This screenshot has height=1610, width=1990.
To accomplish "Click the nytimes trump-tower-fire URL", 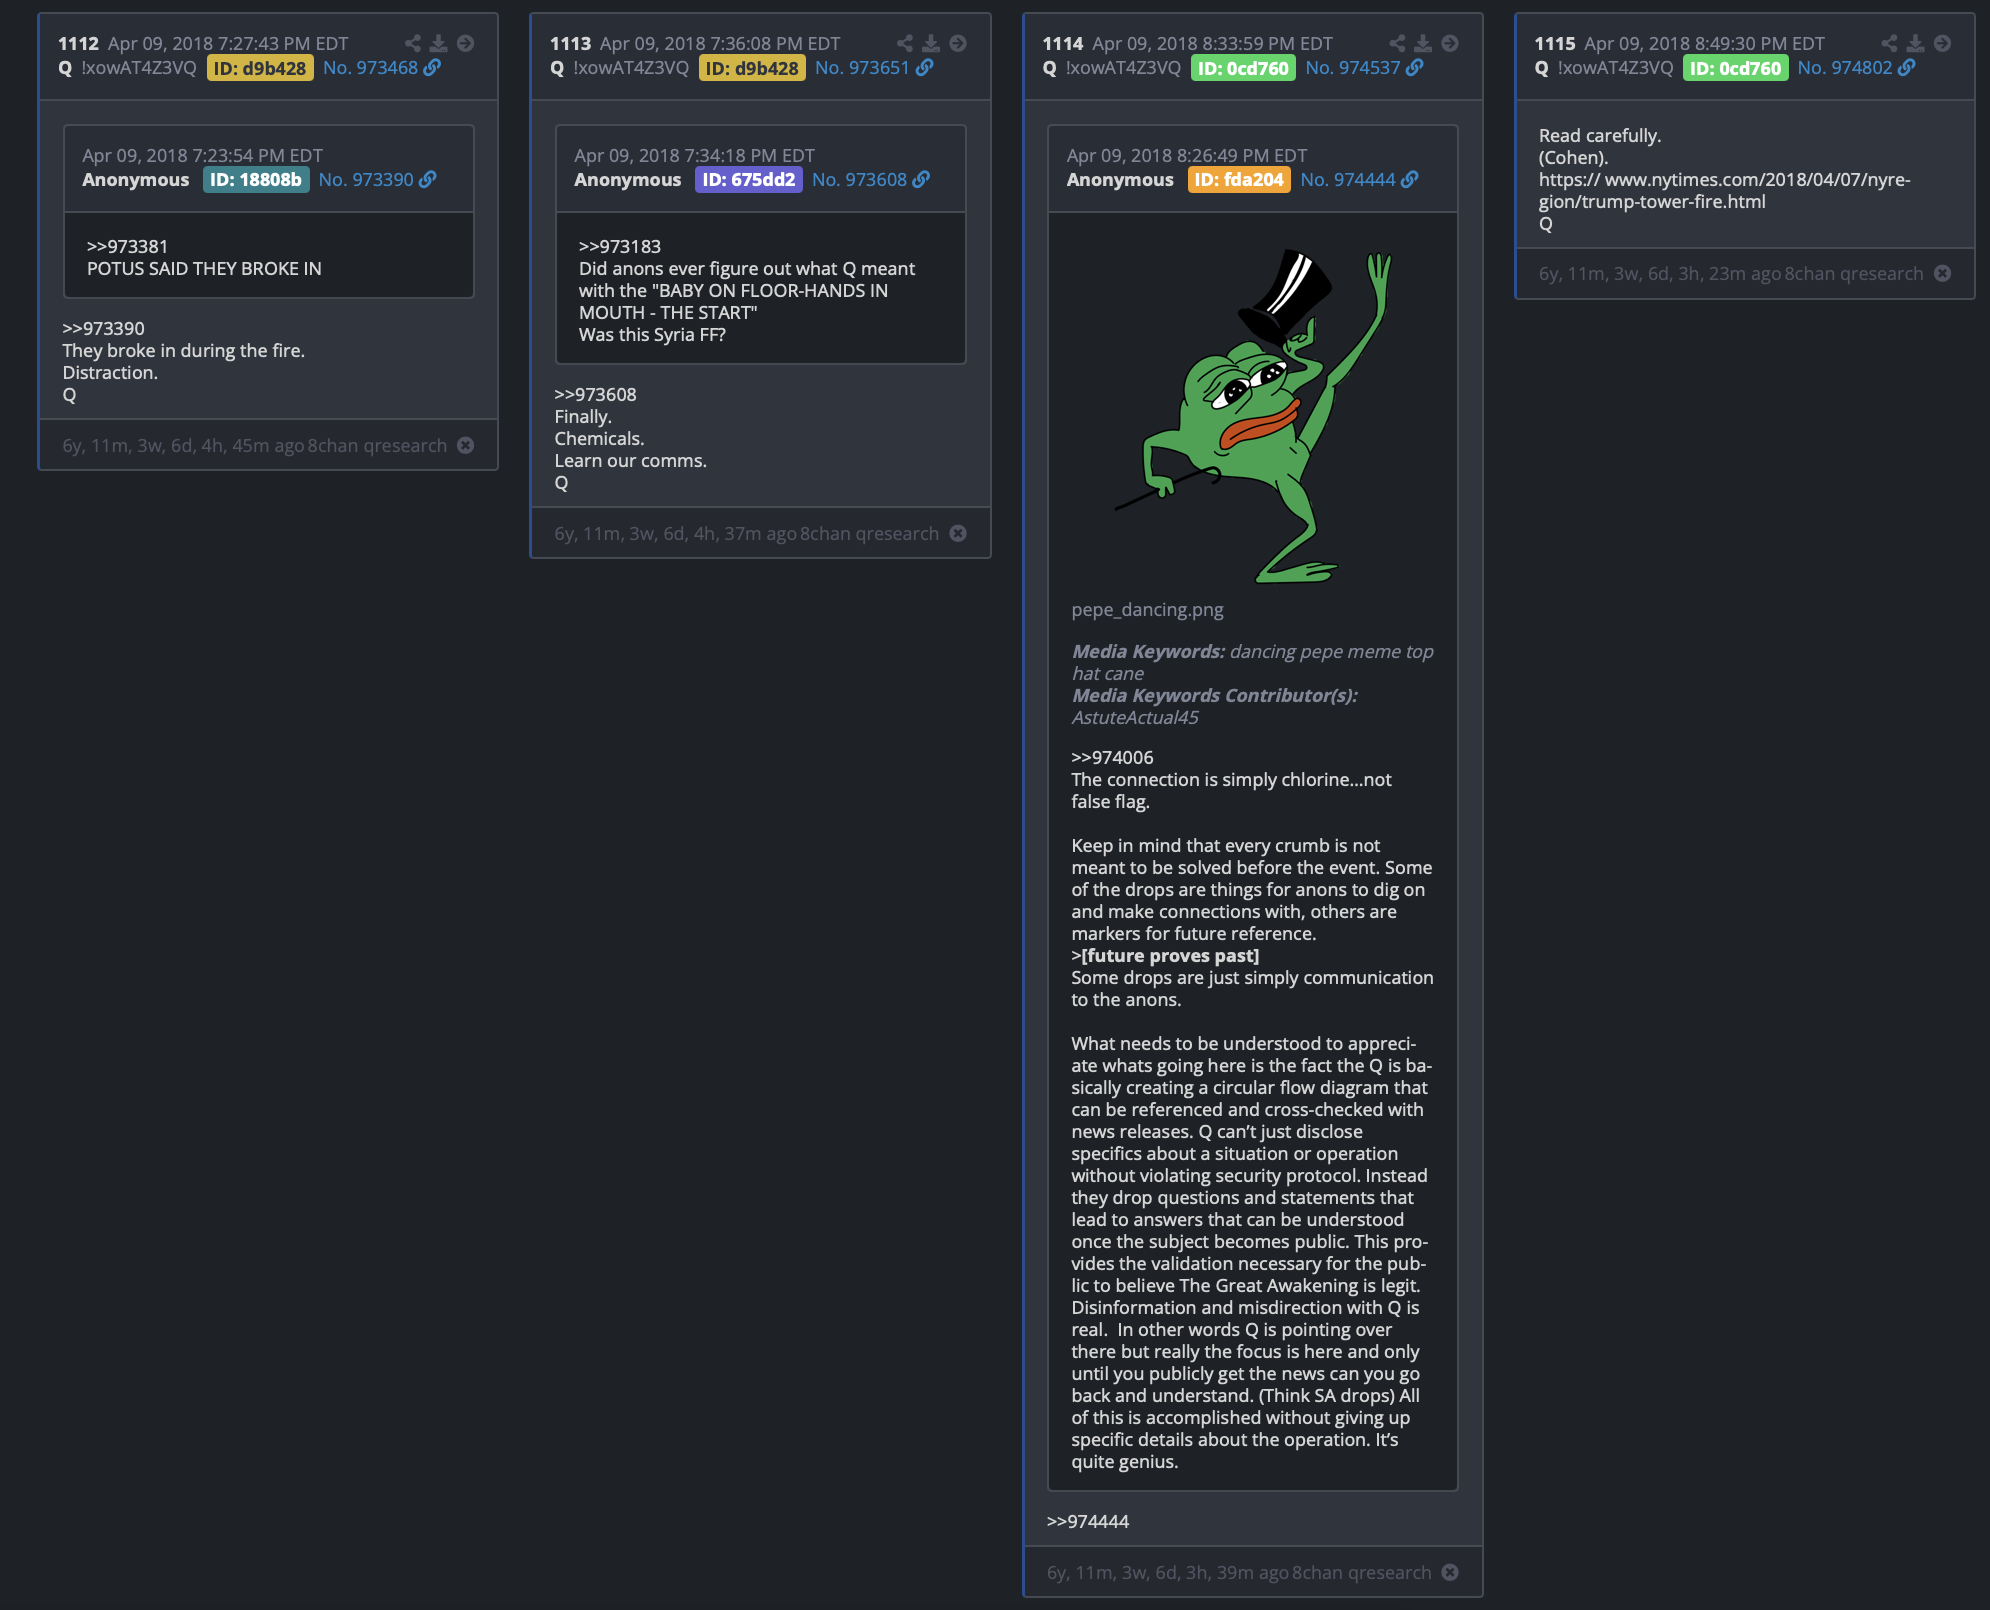I will tap(1724, 190).
